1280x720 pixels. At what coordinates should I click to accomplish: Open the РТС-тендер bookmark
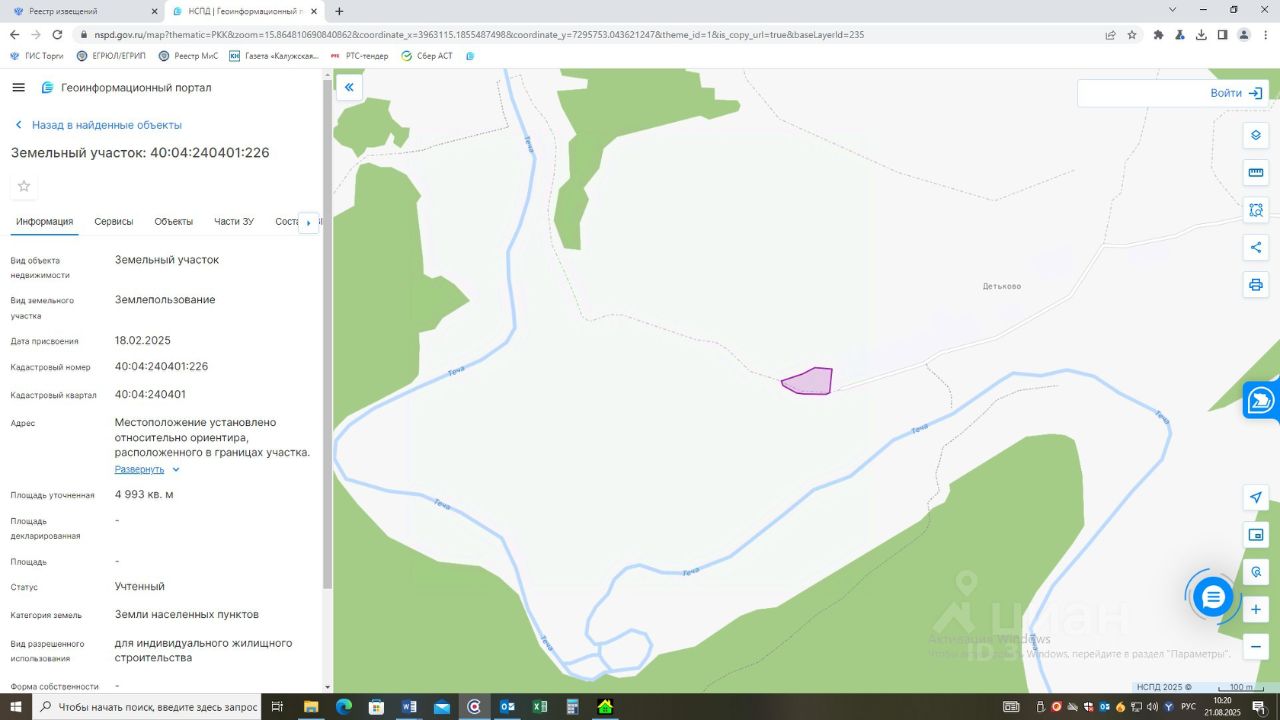(x=359, y=56)
